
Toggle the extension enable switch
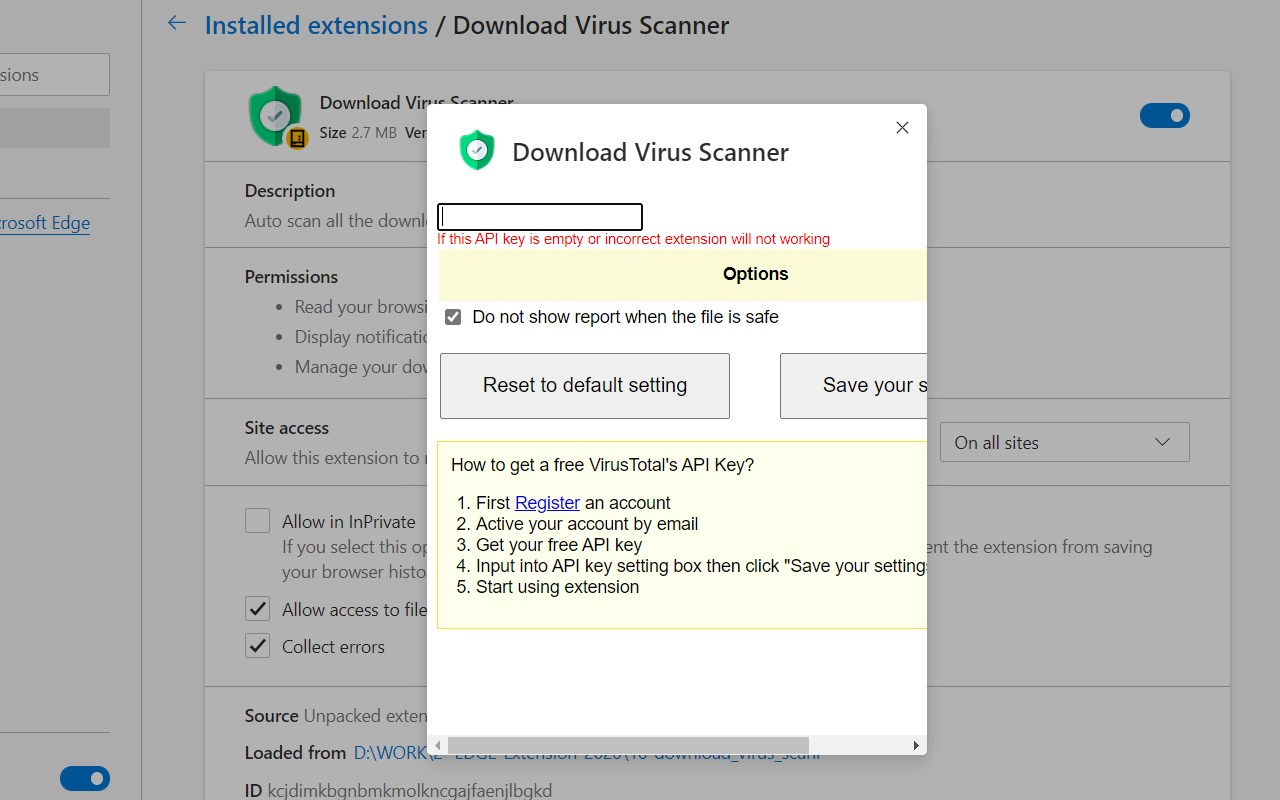pos(1164,116)
